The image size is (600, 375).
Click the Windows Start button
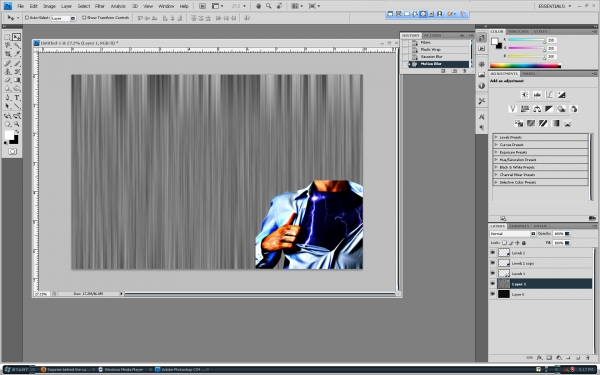pos(16,369)
